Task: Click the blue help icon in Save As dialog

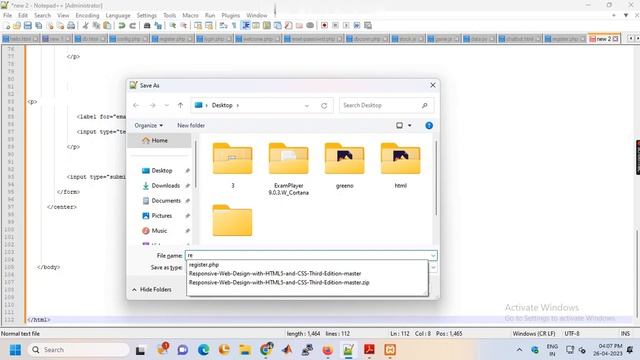Action: 429,125
